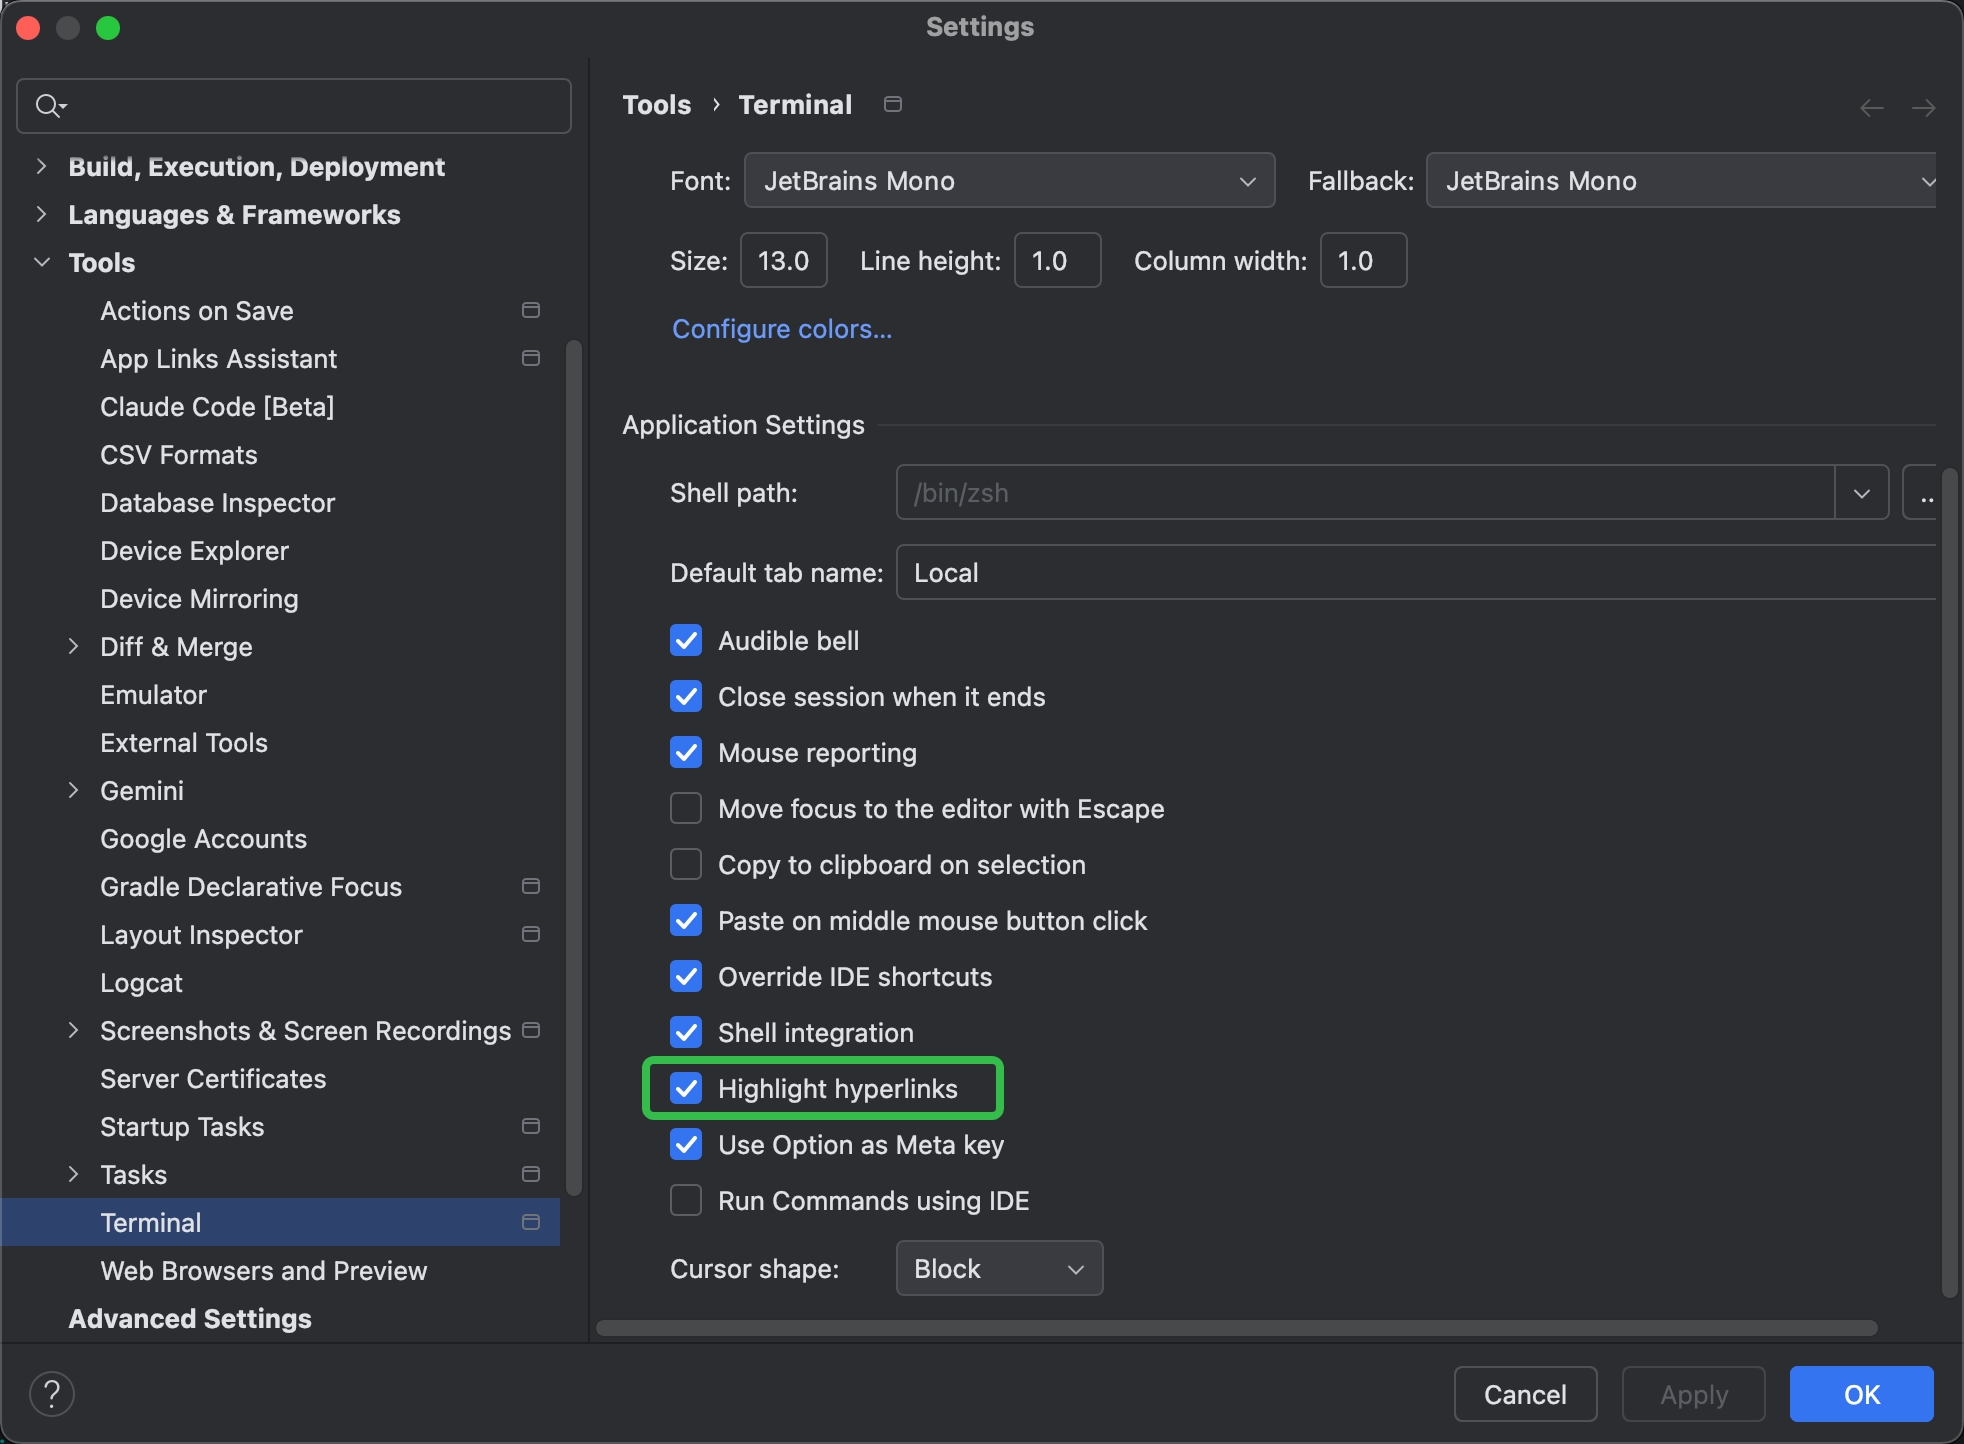Click the back navigation arrow at top right
The width and height of the screenshot is (1964, 1444).
click(1871, 107)
